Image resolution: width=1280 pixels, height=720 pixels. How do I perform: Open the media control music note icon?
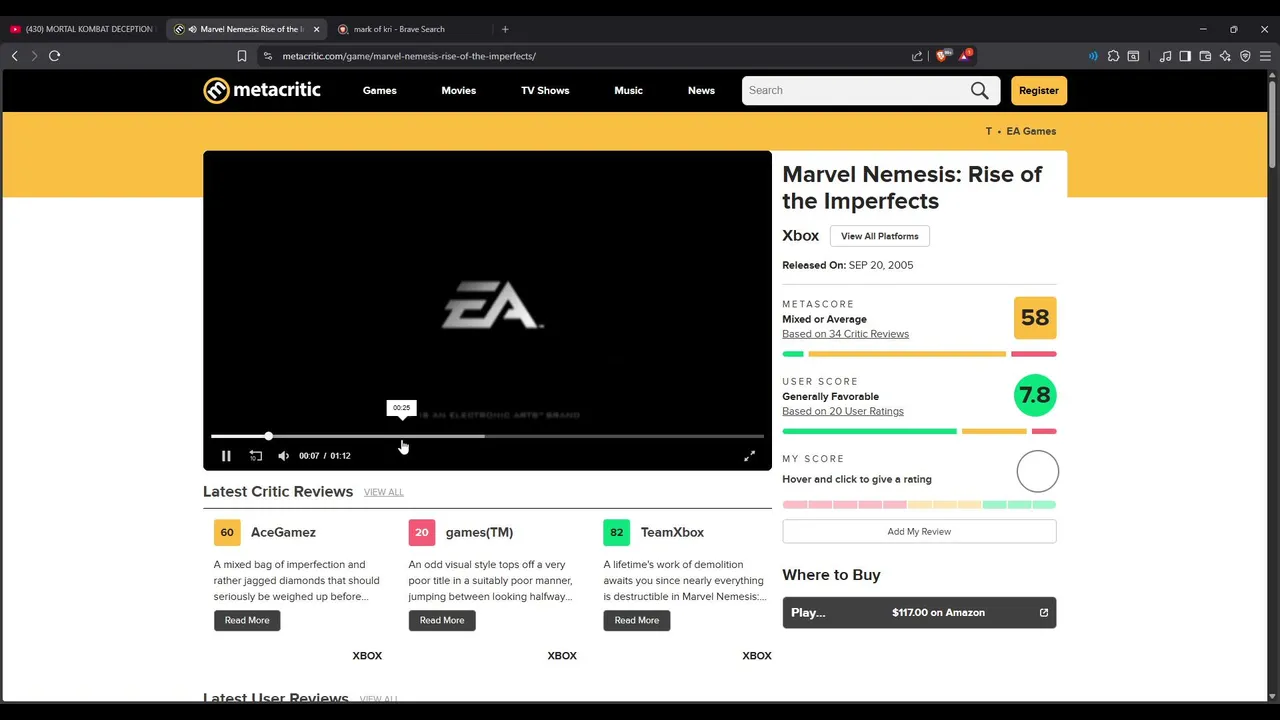click(x=1165, y=56)
